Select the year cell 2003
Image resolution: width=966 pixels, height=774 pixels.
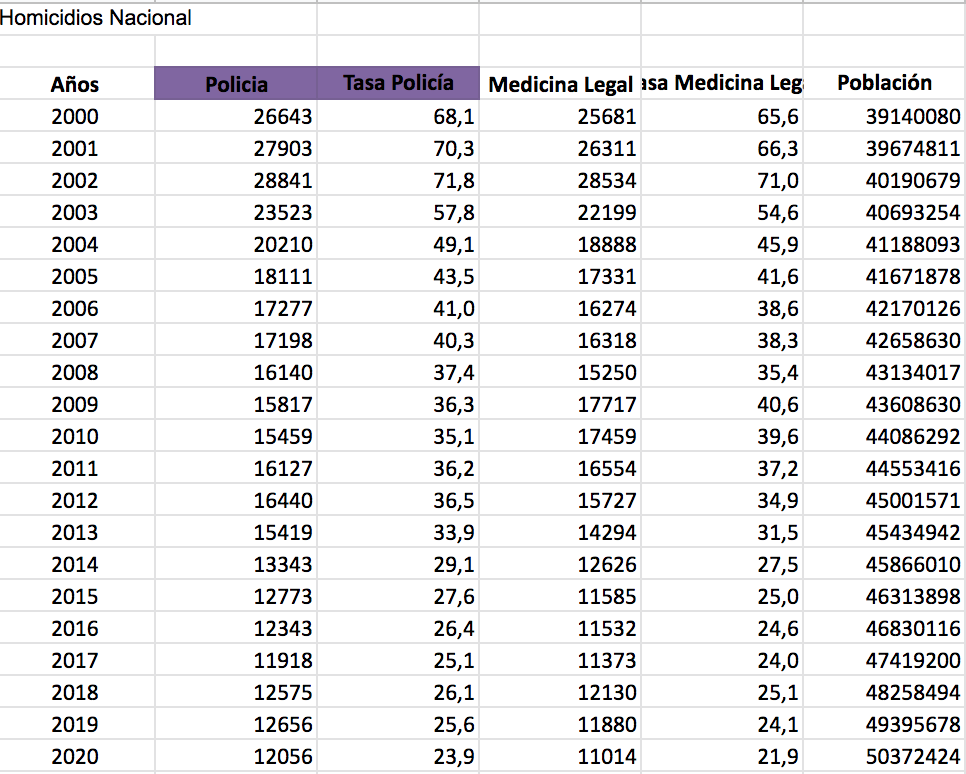coord(75,213)
